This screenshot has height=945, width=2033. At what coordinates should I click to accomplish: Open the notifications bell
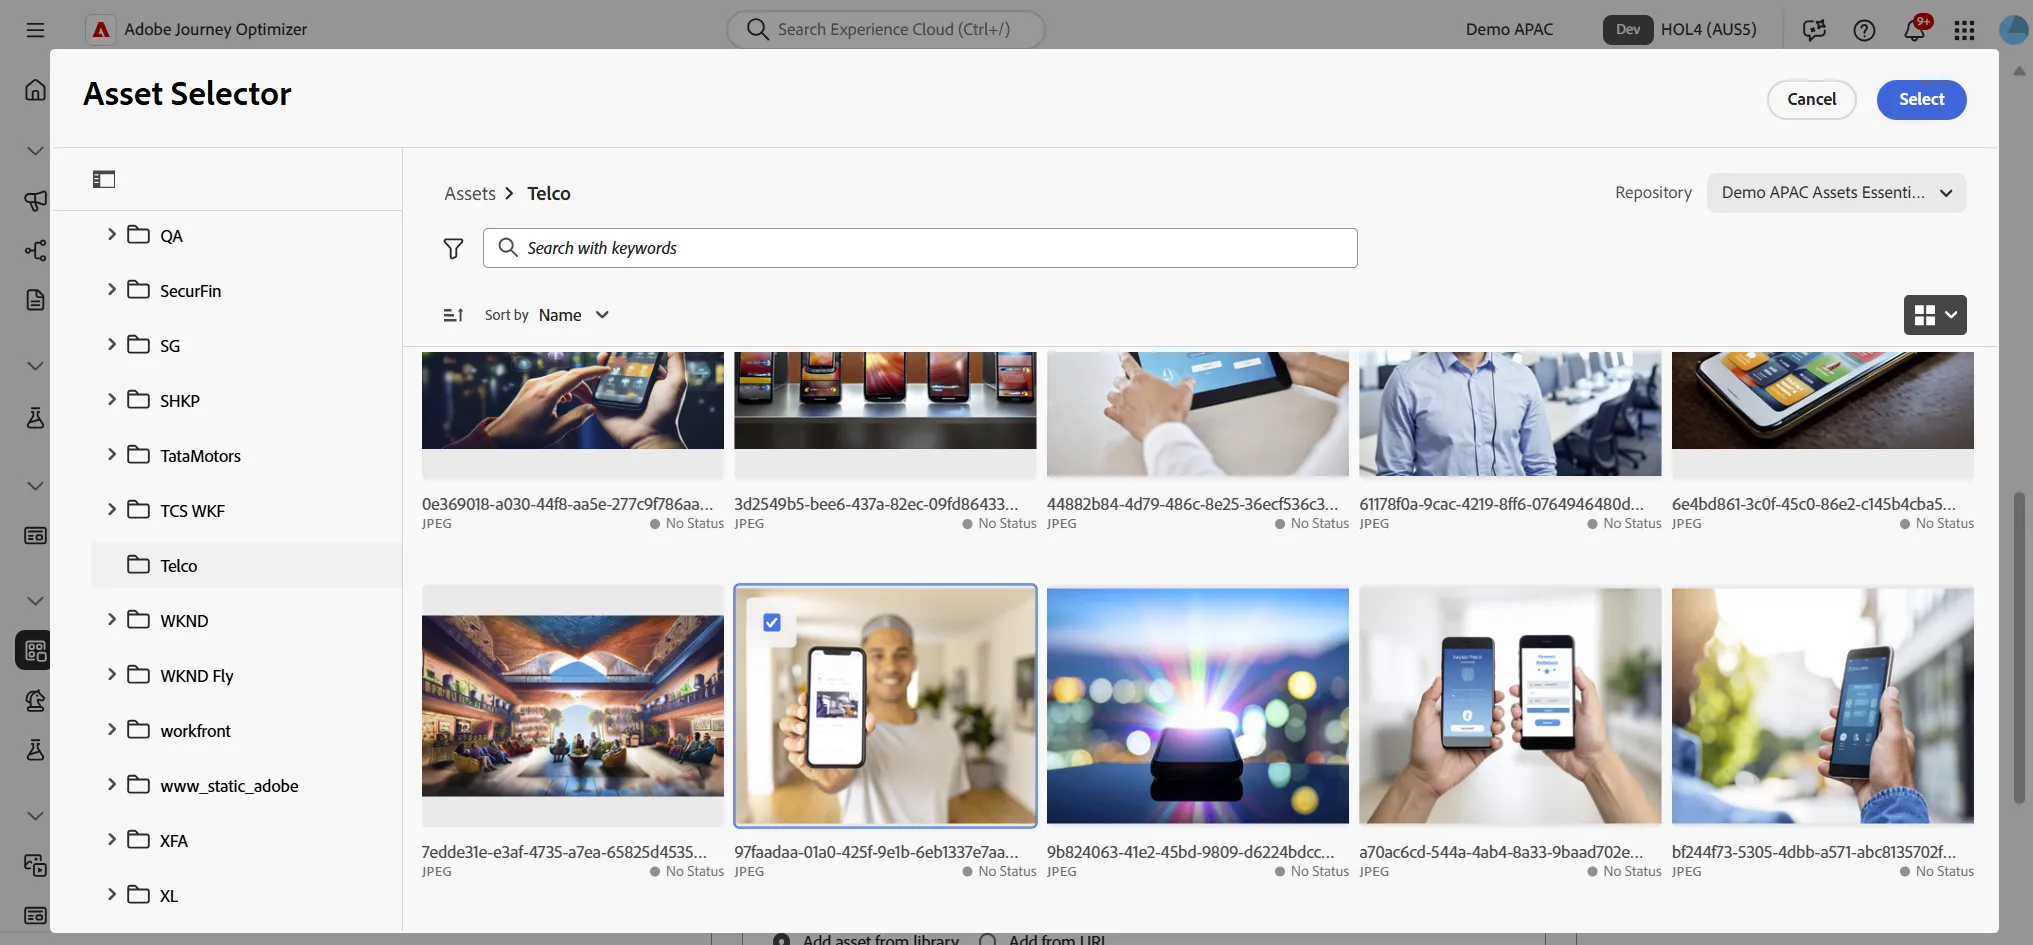1914,30
